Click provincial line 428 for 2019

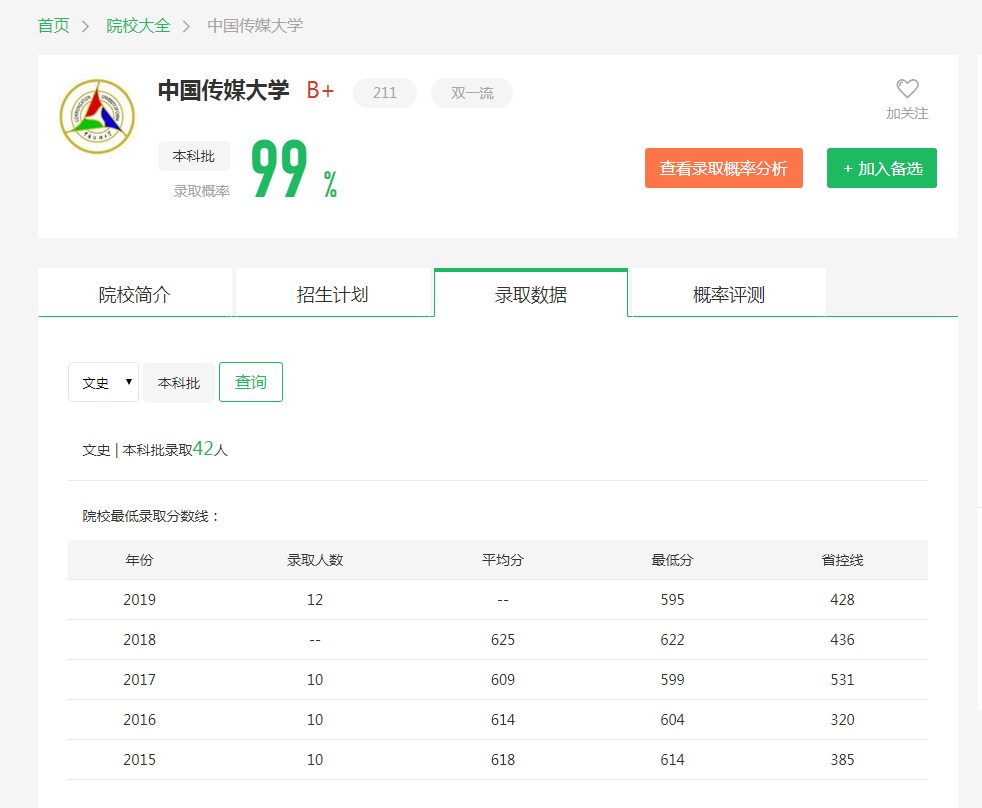tap(842, 599)
